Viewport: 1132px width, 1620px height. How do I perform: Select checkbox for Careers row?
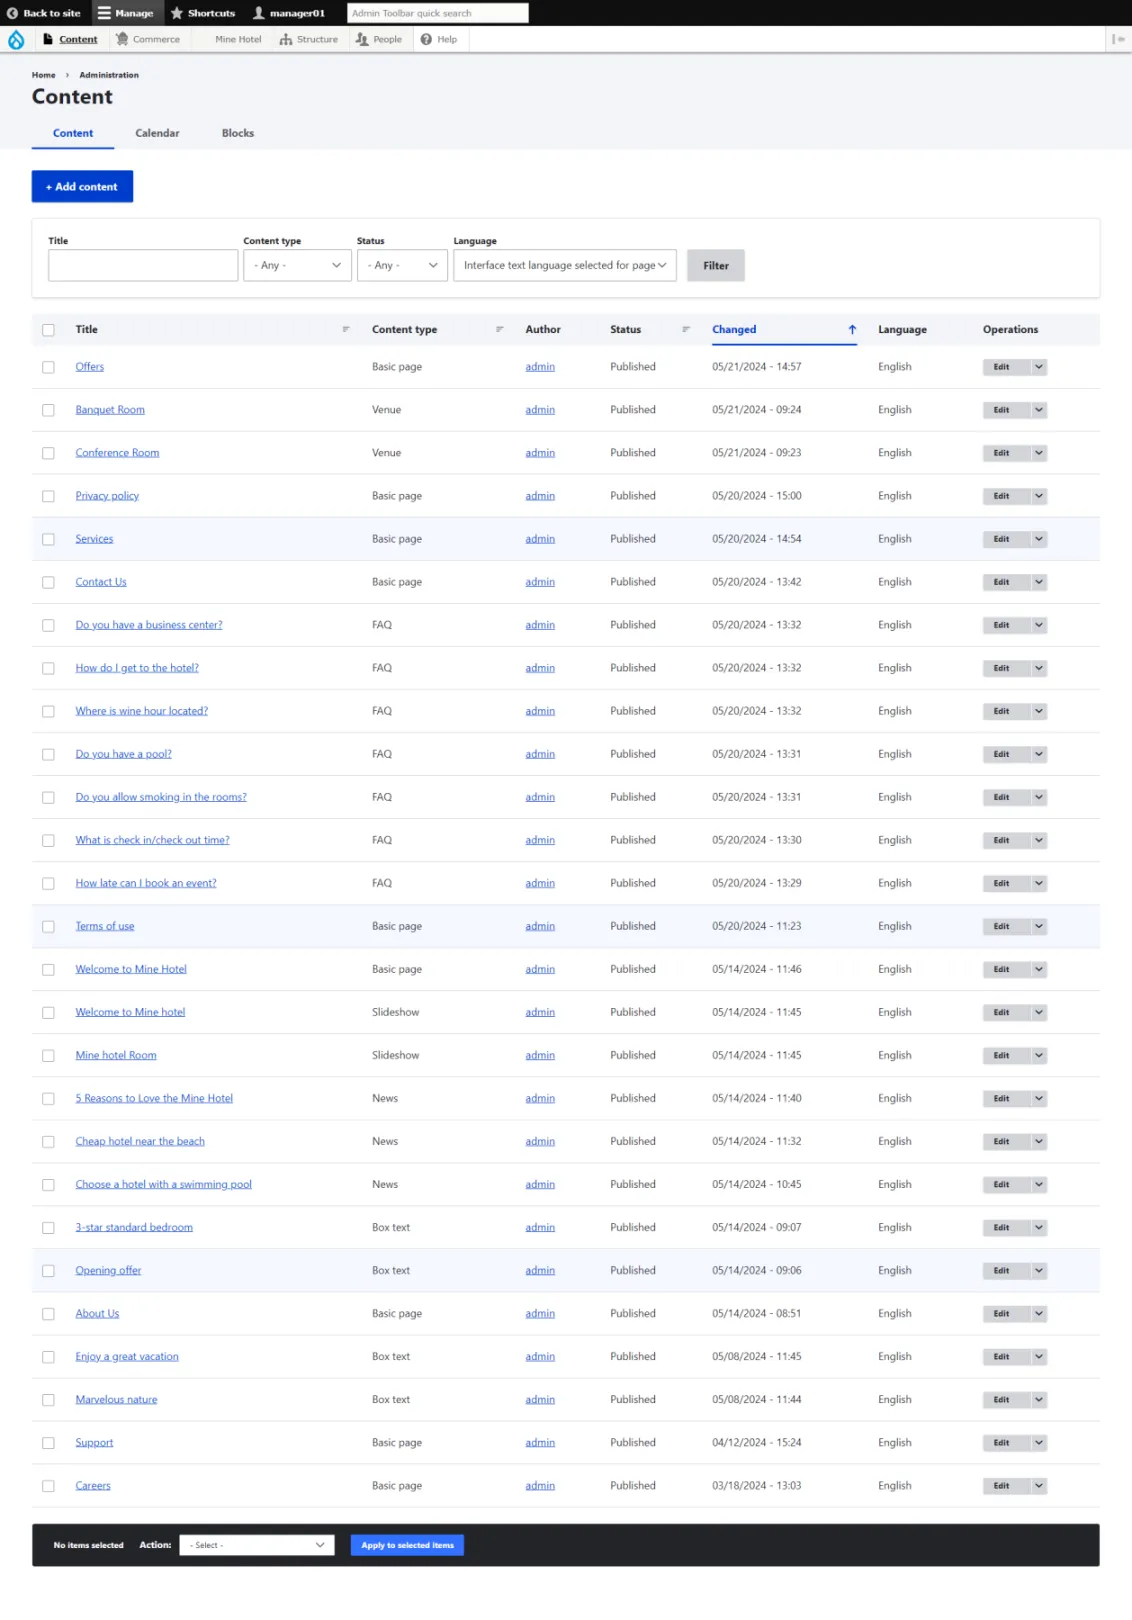point(48,1486)
